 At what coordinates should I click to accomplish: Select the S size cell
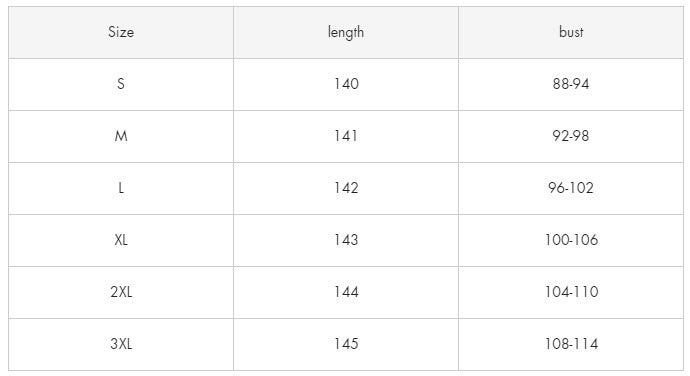pyautogui.click(x=121, y=84)
